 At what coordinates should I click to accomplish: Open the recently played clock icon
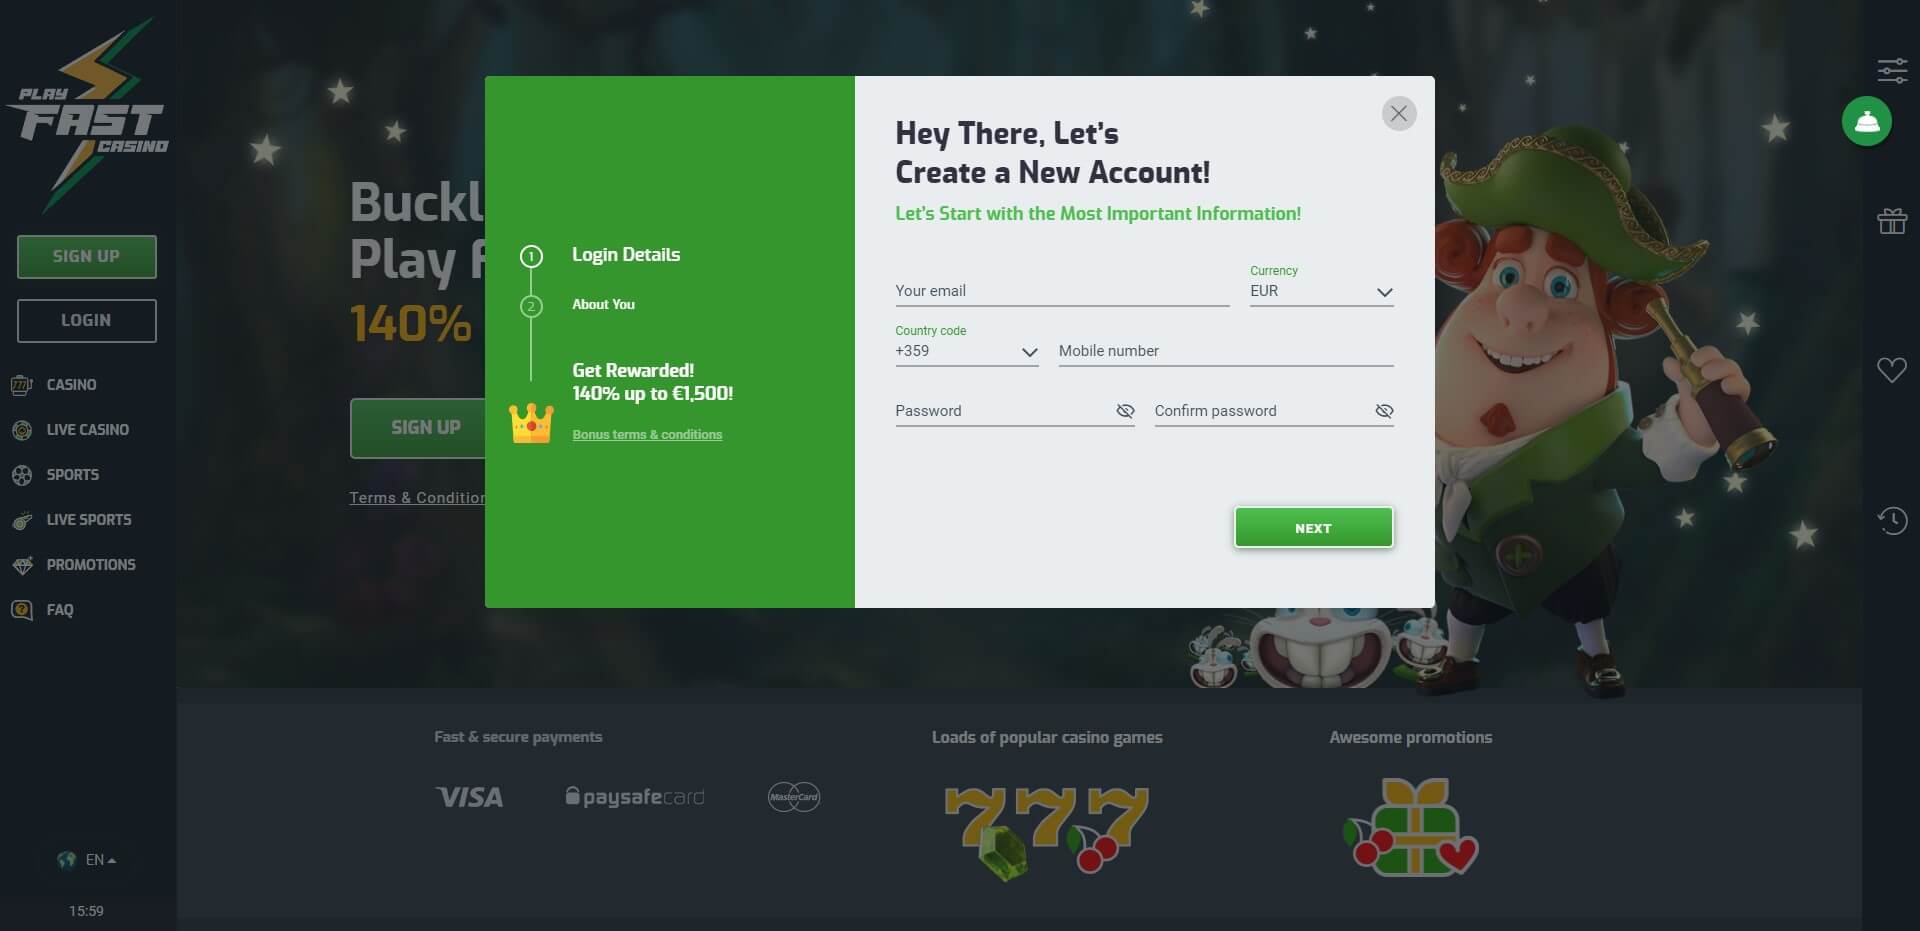pyautogui.click(x=1892, y=520)
